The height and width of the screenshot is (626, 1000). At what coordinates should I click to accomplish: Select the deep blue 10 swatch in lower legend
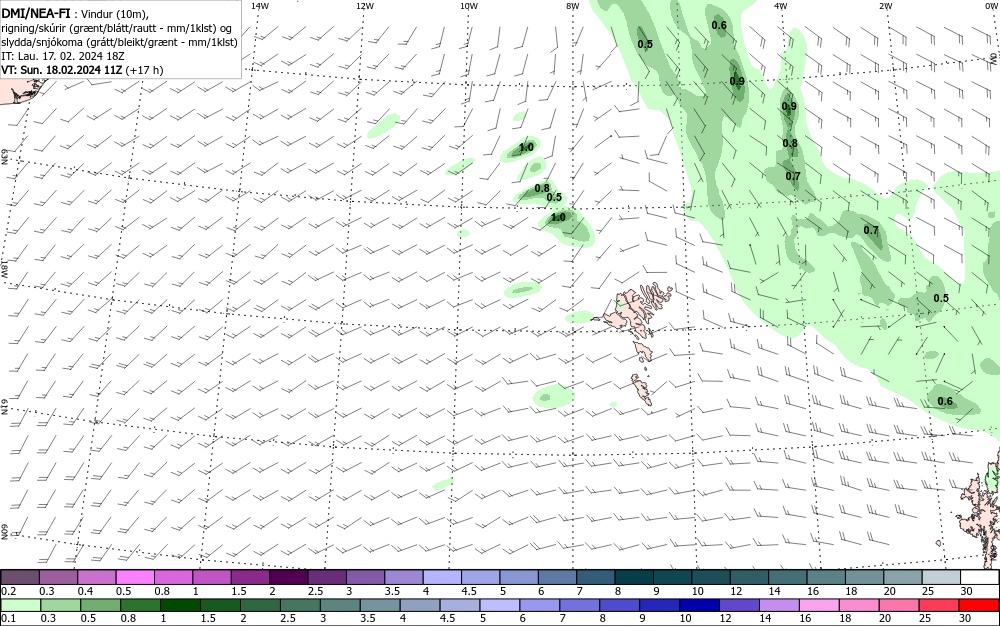(698, 605)
